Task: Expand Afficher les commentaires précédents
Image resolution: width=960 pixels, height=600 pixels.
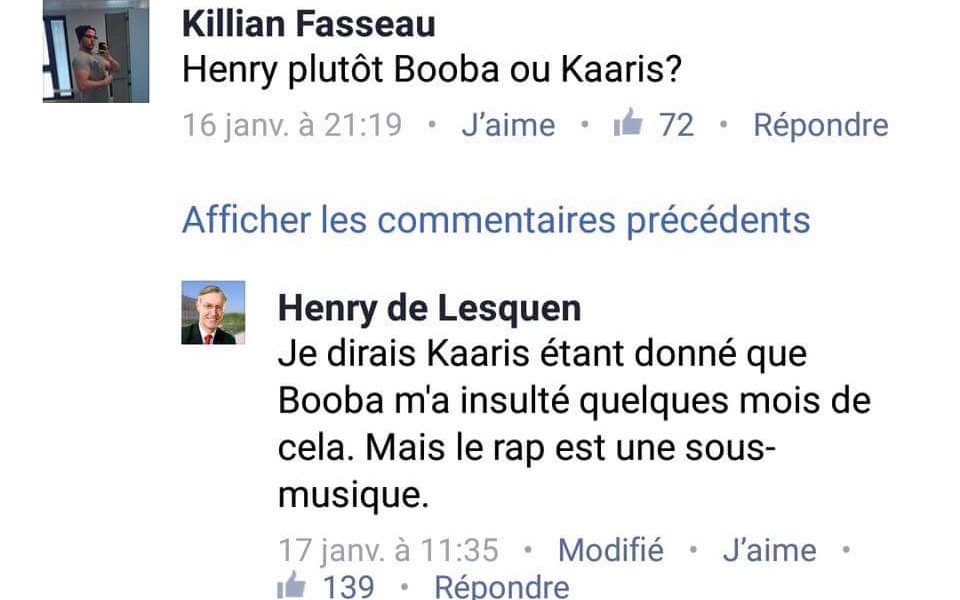Action: (496, 219)
